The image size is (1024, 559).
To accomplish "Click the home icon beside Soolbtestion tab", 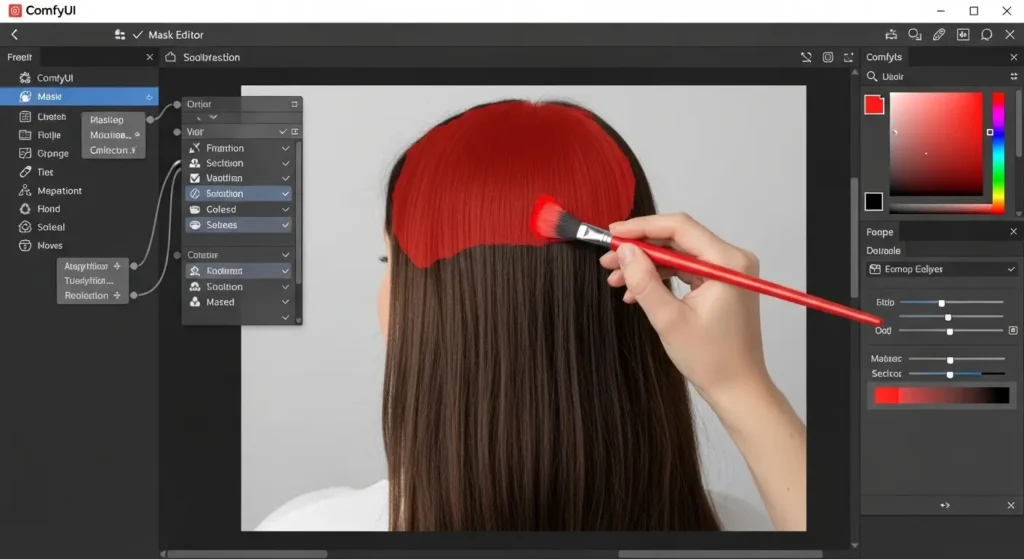I will tap(170, 58).
